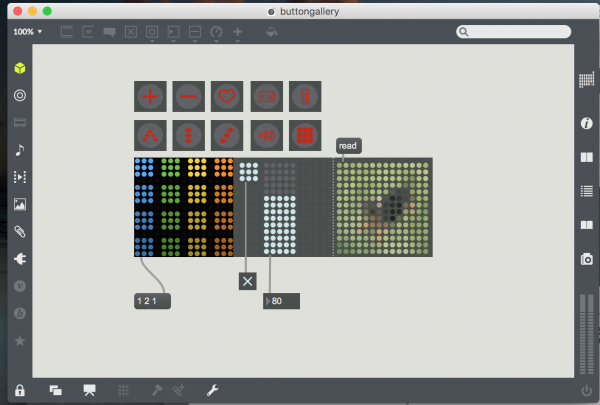Expand the number box toolbar dropdown

173,33
